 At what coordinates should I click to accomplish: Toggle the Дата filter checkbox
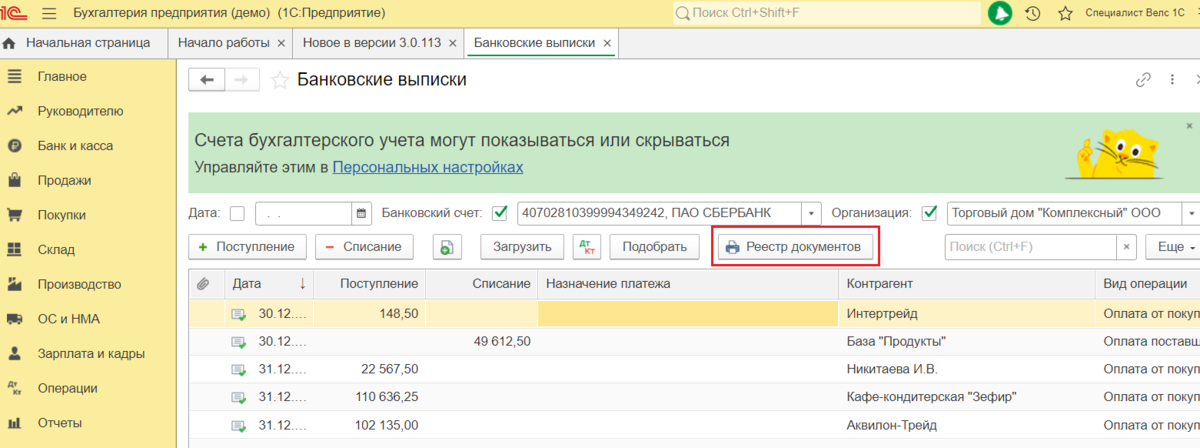pyautogui.click(x=237, y=213)
